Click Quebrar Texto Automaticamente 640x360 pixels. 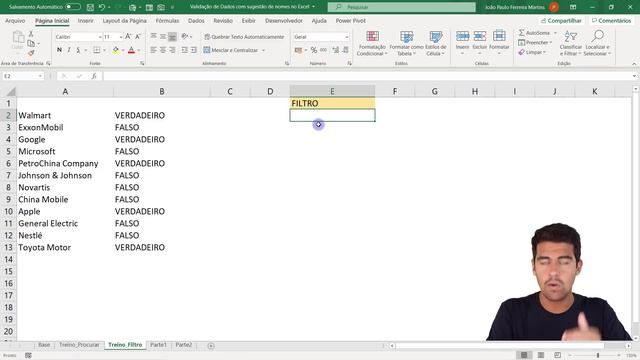[x=244, y=37]
